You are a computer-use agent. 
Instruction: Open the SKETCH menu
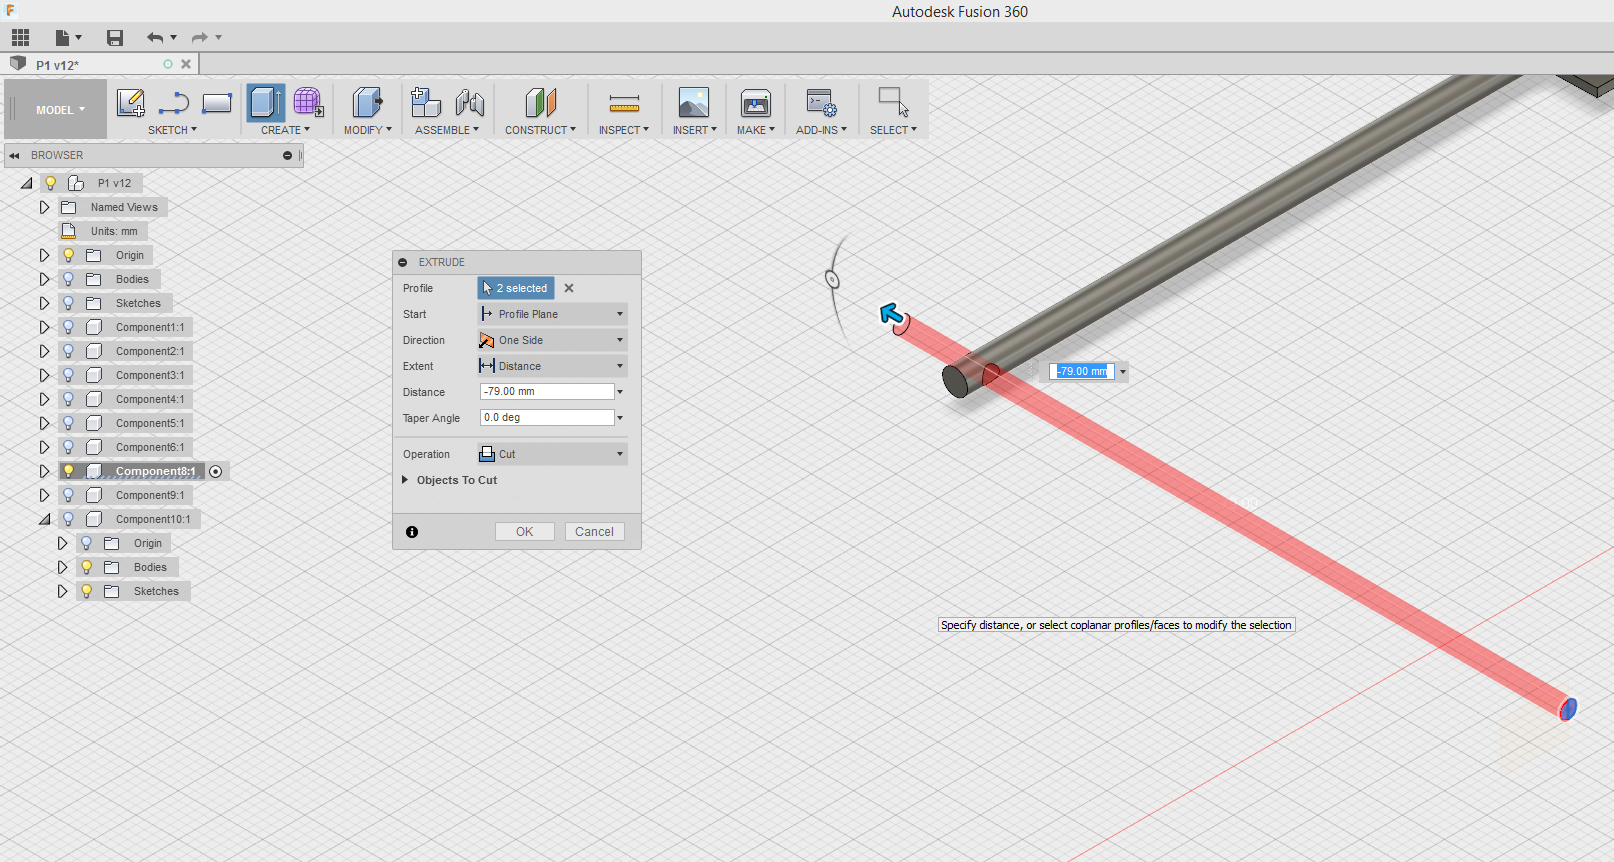click(172, 130)
